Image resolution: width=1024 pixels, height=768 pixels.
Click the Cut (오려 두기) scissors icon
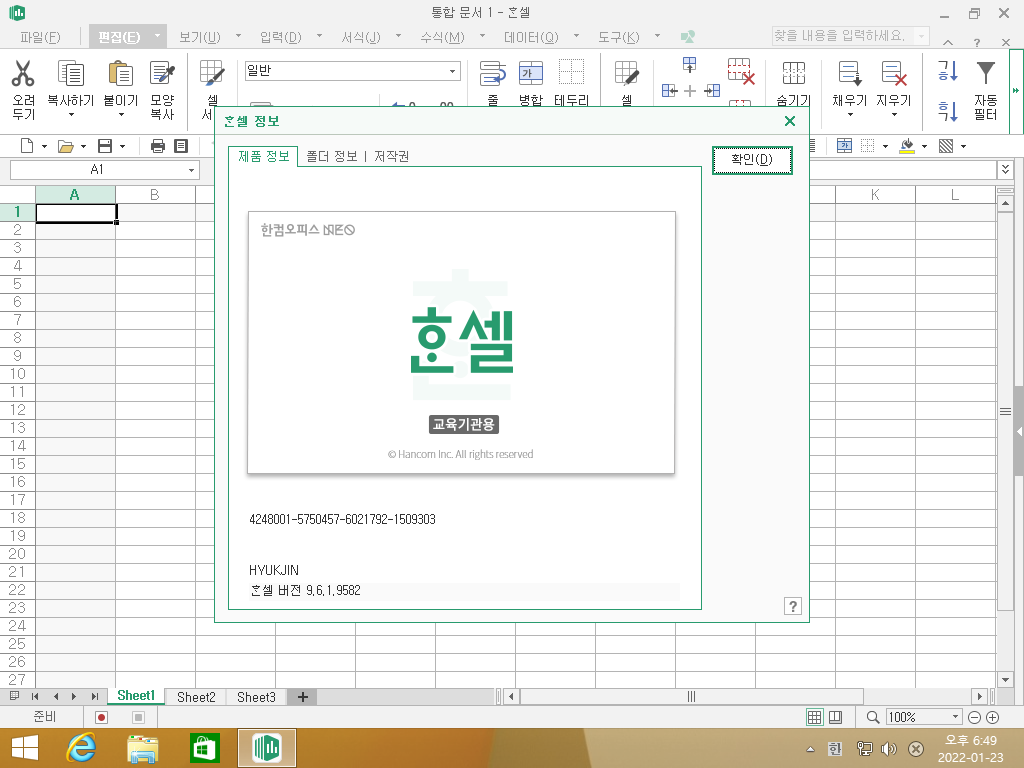23,73
